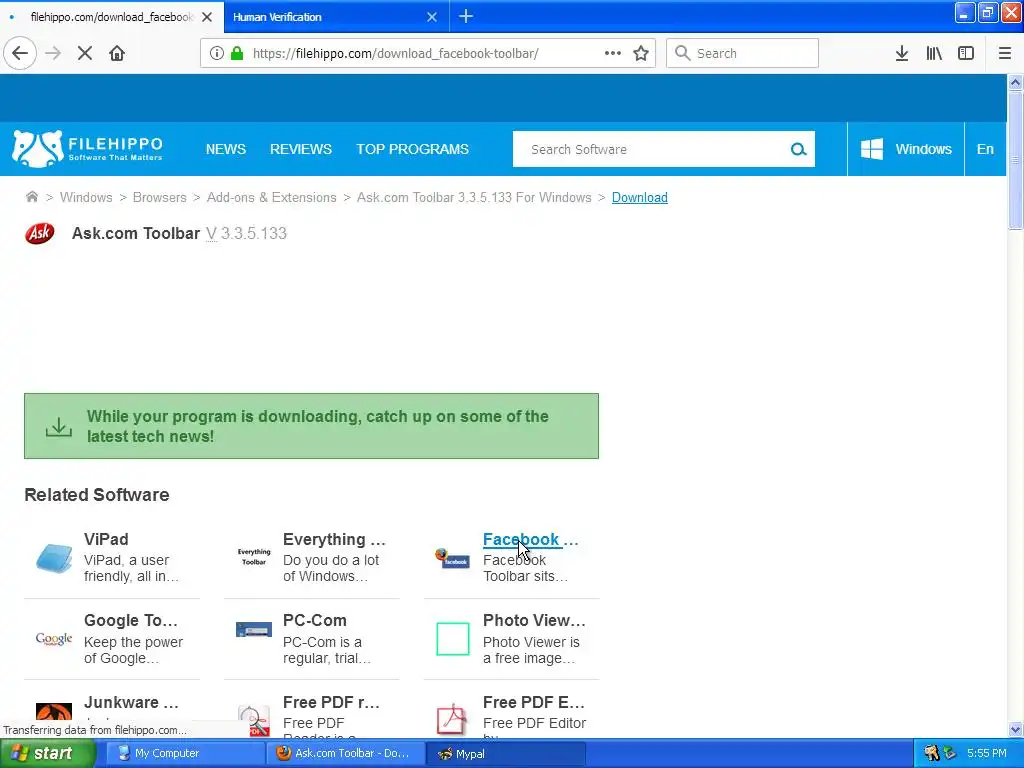
Task: Open the PC-Com related software title
Action: 315,620
